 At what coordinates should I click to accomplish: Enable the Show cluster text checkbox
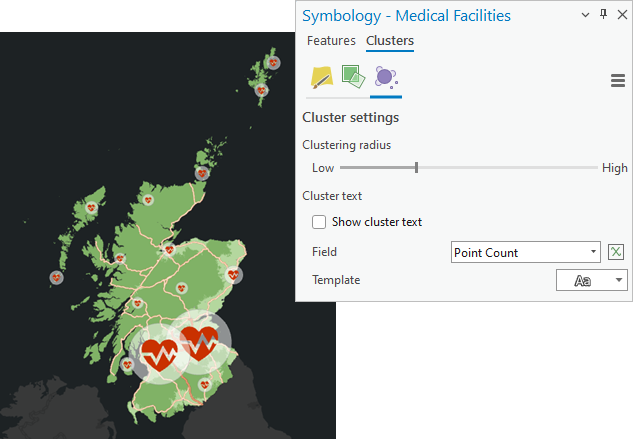[x=320, y=222]
